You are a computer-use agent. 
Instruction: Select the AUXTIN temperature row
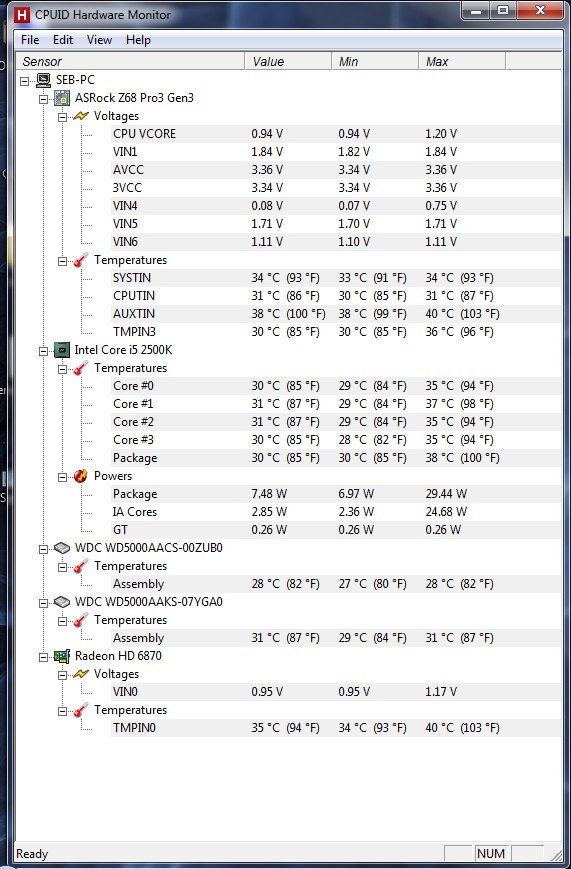(x=335, y=314)
